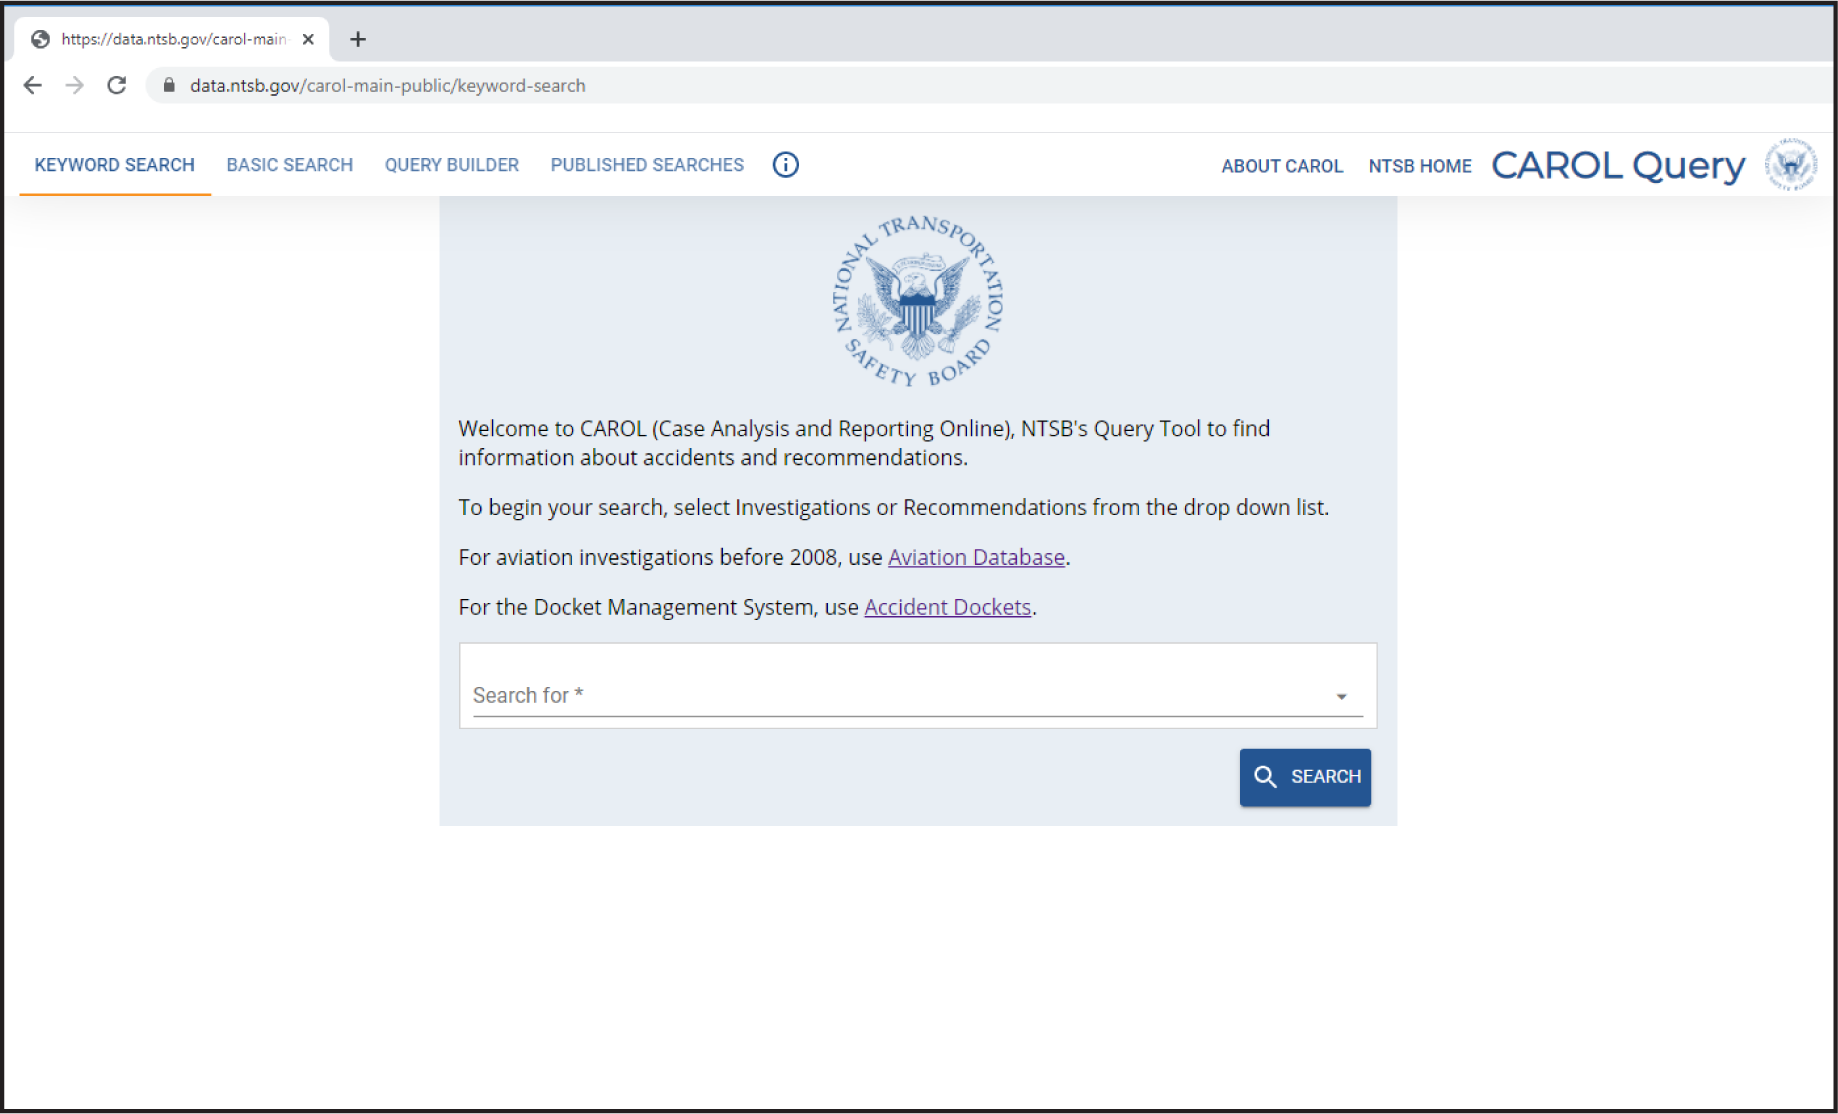
Task: Click the dropdown arrow in Search for field
Action: [1341, 695]
